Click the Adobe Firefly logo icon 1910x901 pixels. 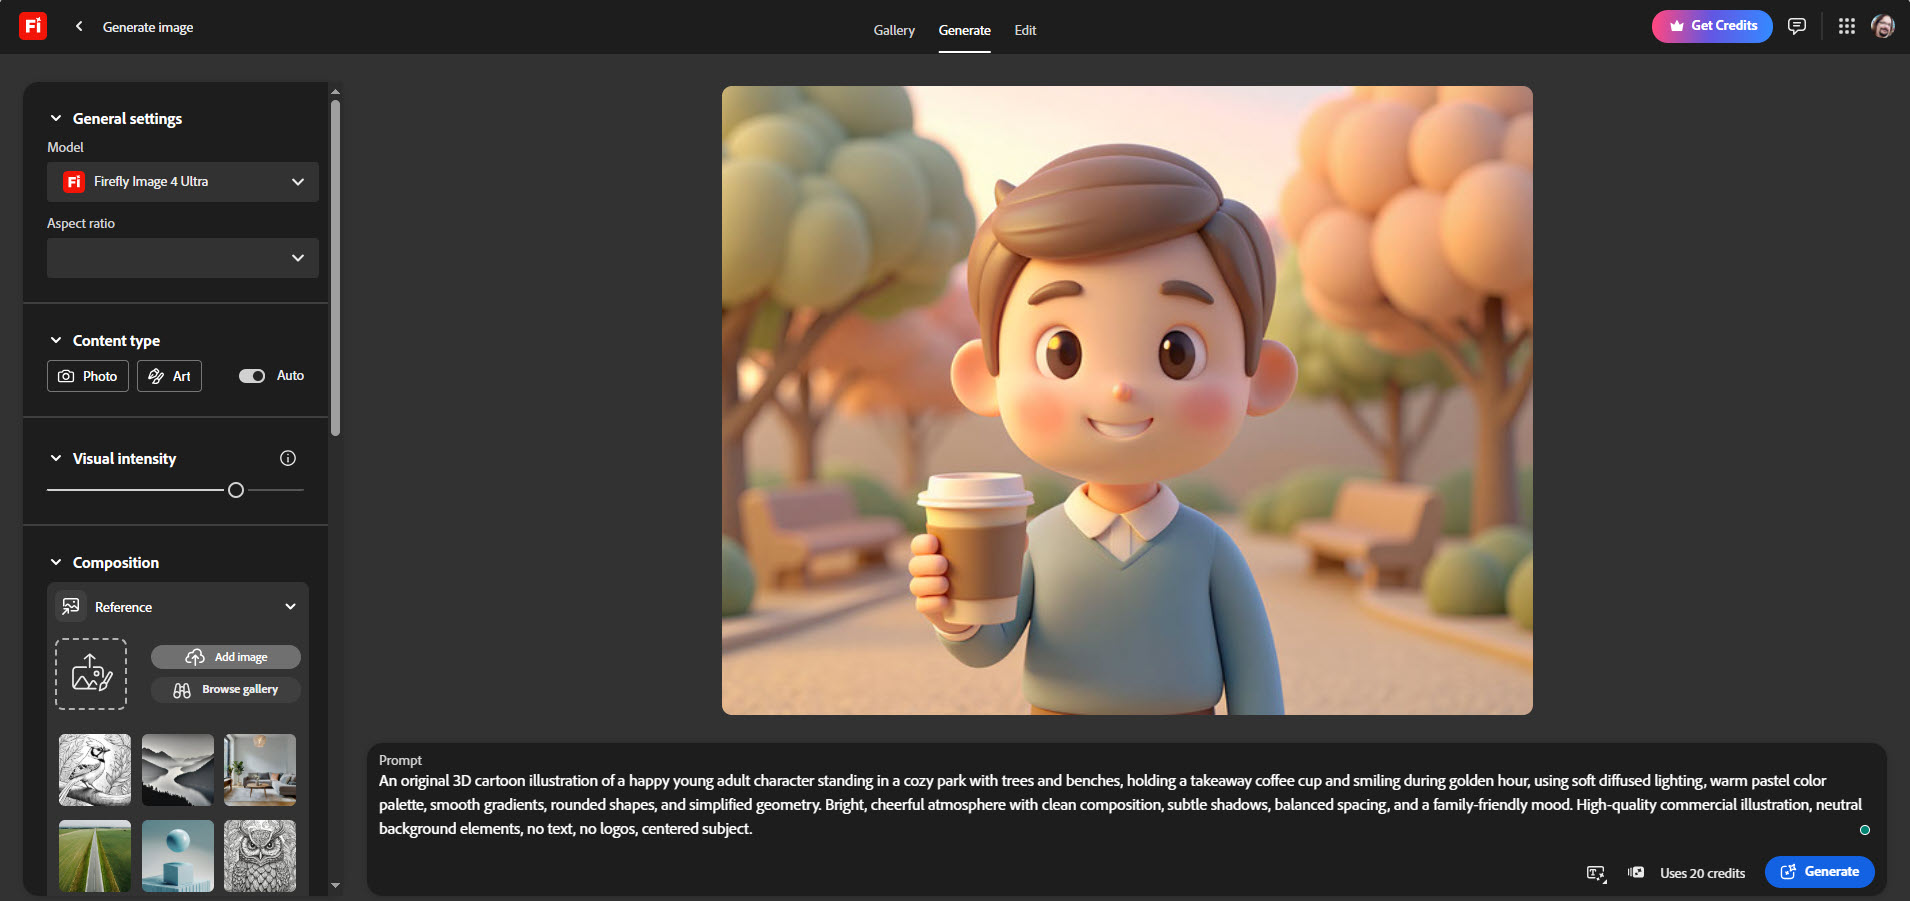click(x=33, y=26)
